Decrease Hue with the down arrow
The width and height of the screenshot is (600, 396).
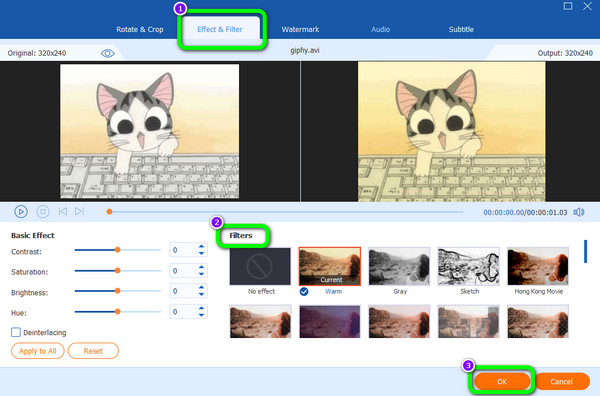[x=201, y=315]
